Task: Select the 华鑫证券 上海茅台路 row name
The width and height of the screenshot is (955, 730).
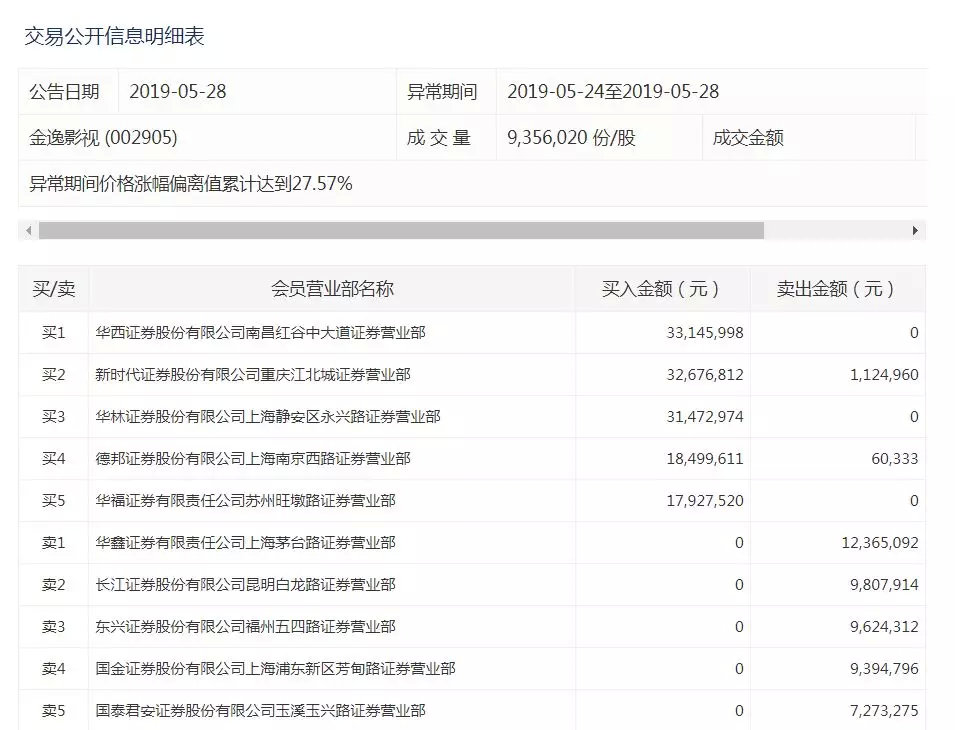Action: click(x=245, y=542)
